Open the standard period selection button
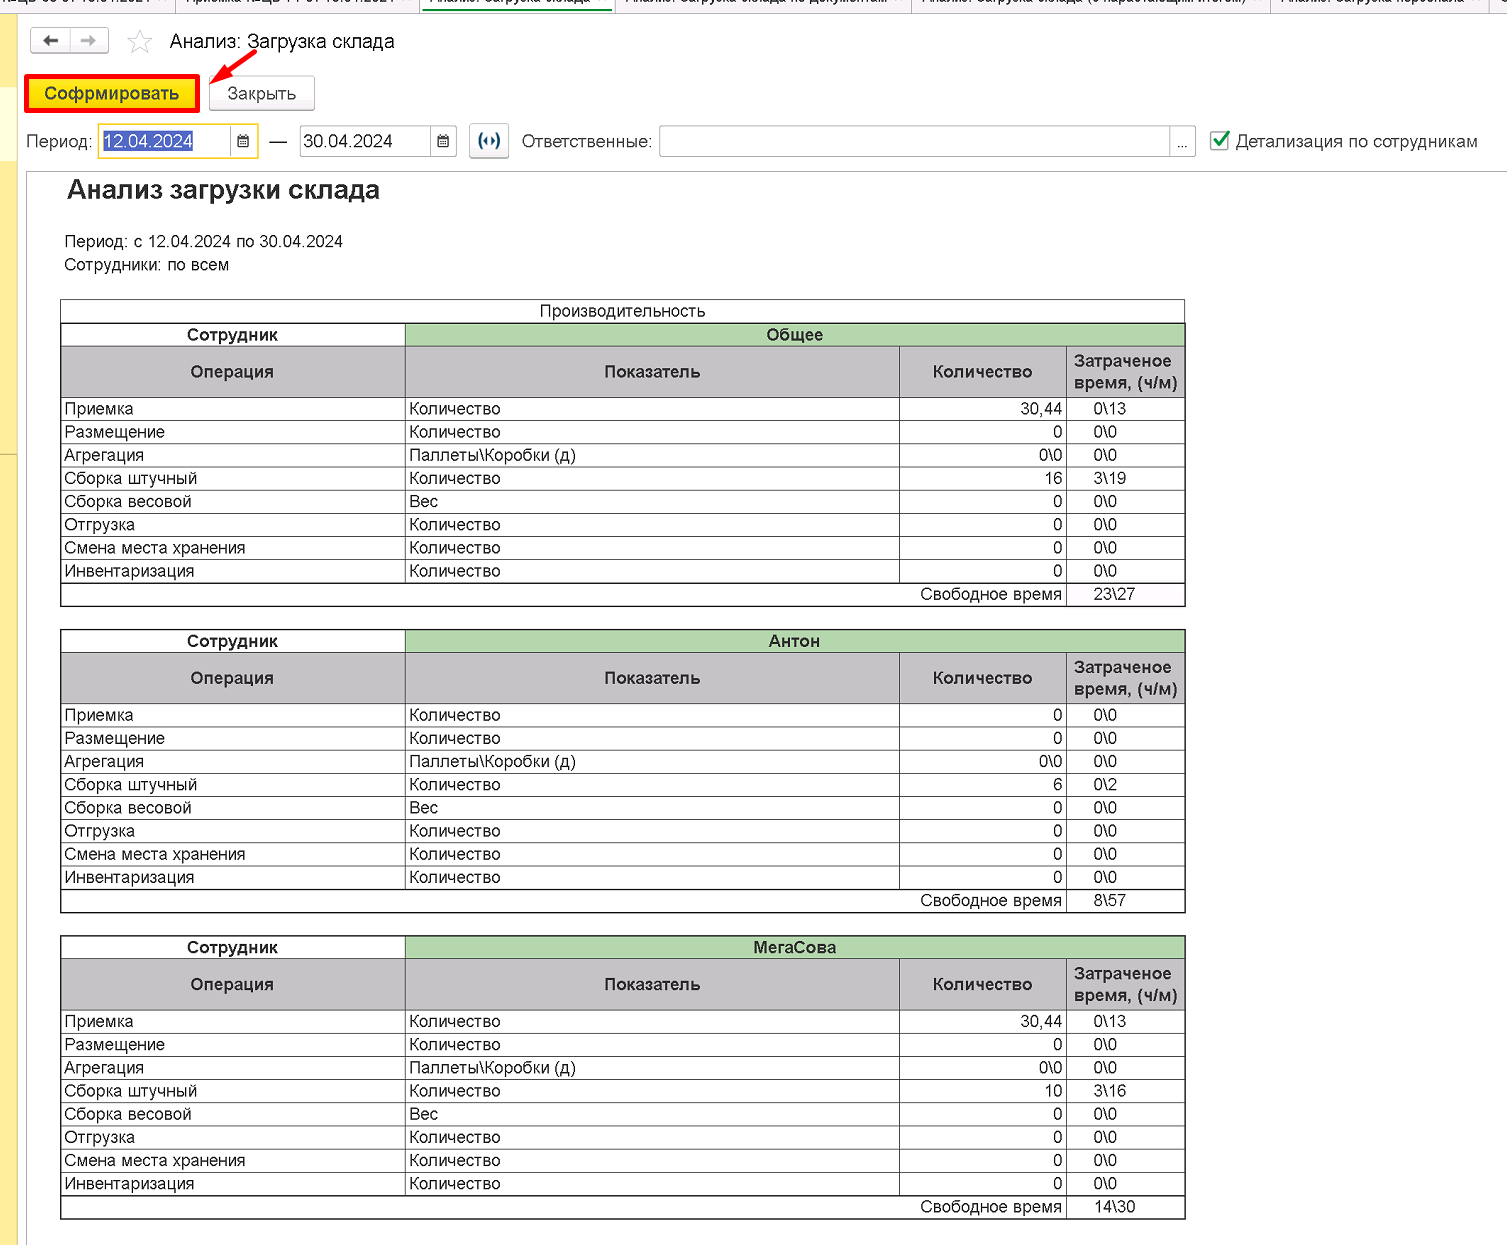This screenshot has height=1245, width=1507. click(x=489, y=141)
